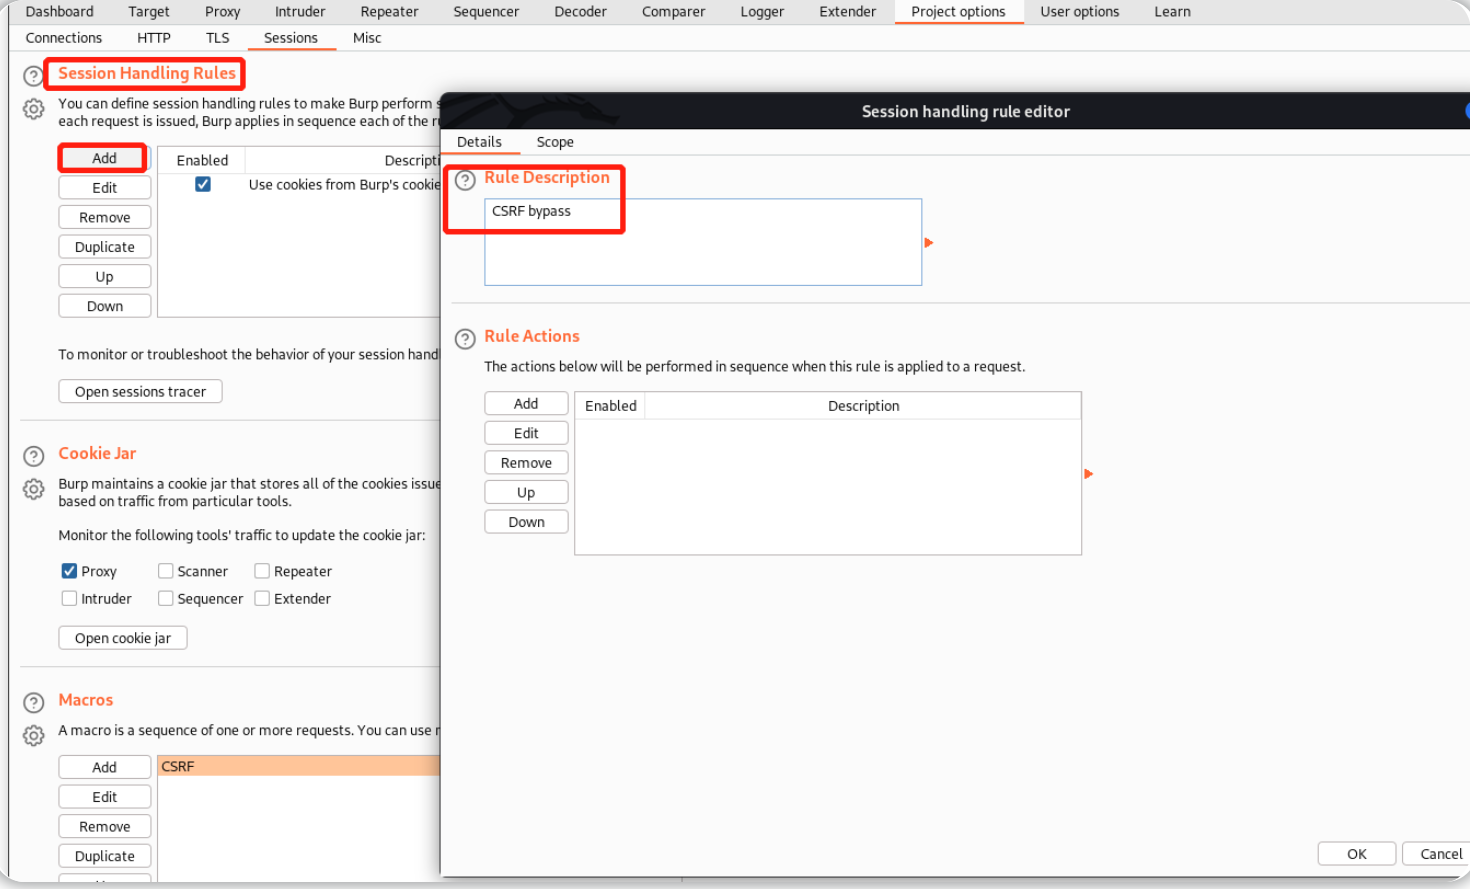Open the Target tab

pos(149,12)
